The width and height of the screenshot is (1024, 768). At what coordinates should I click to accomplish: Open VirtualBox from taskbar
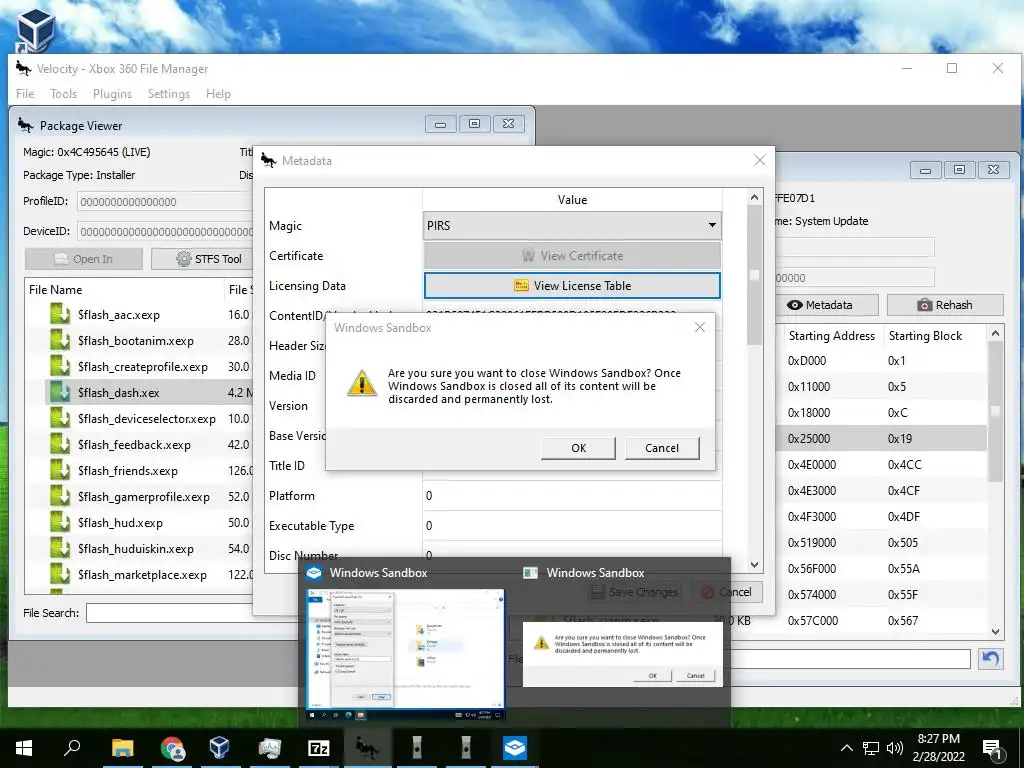coord(220,748)
